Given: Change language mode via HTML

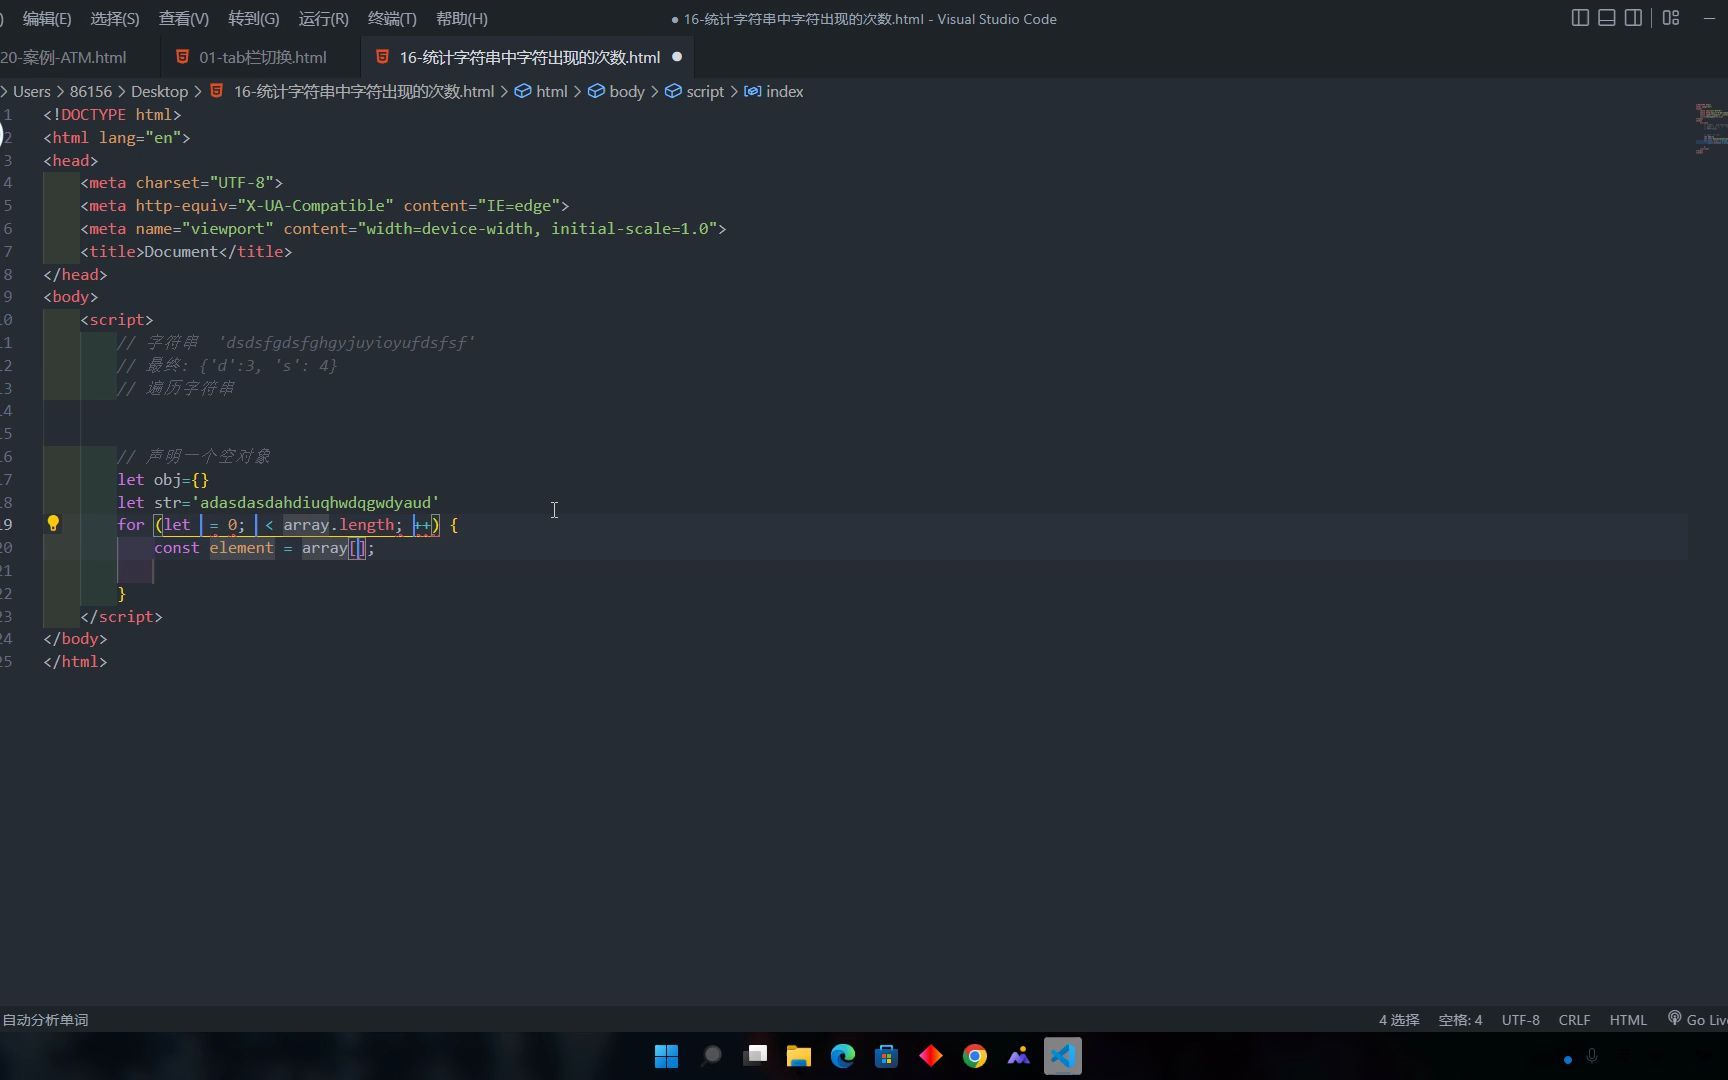Looking at the screenshot, I should 1628,1020.
